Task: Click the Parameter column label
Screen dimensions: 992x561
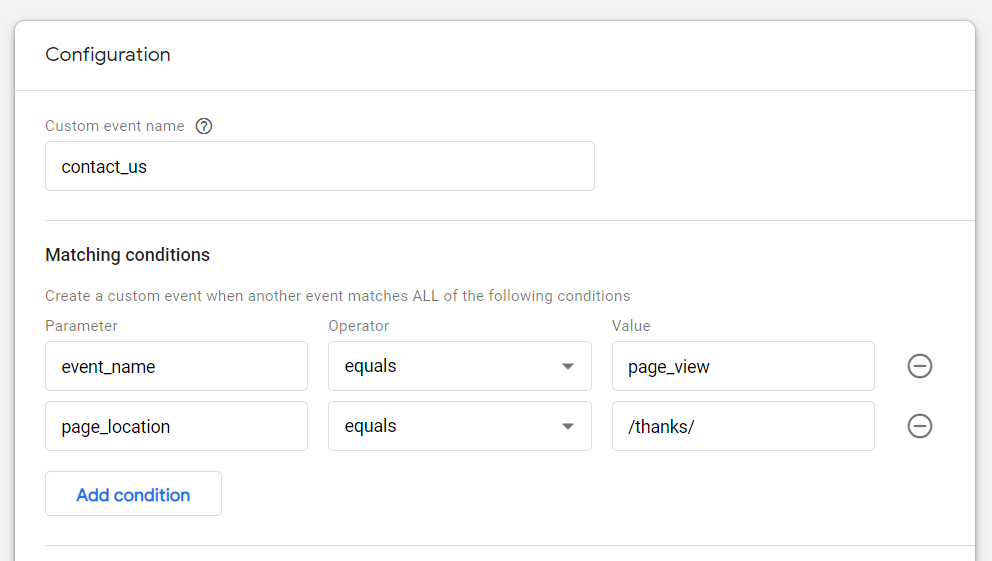Action: [x=81, y=326]
